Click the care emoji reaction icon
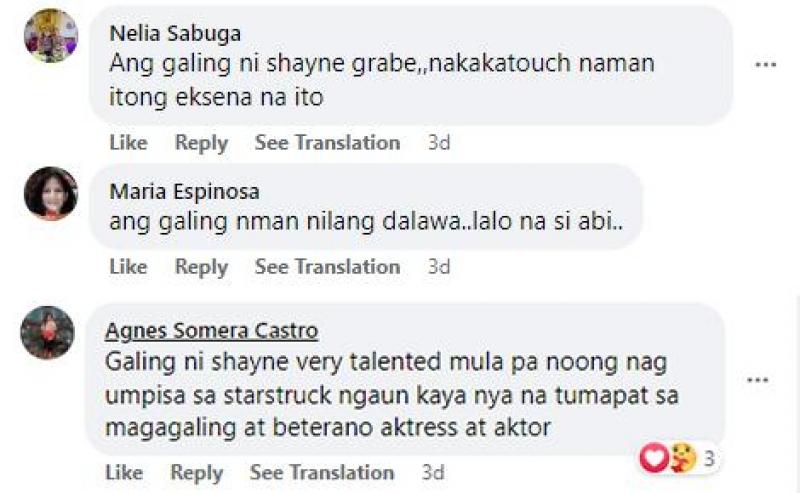 coord(682,458)
